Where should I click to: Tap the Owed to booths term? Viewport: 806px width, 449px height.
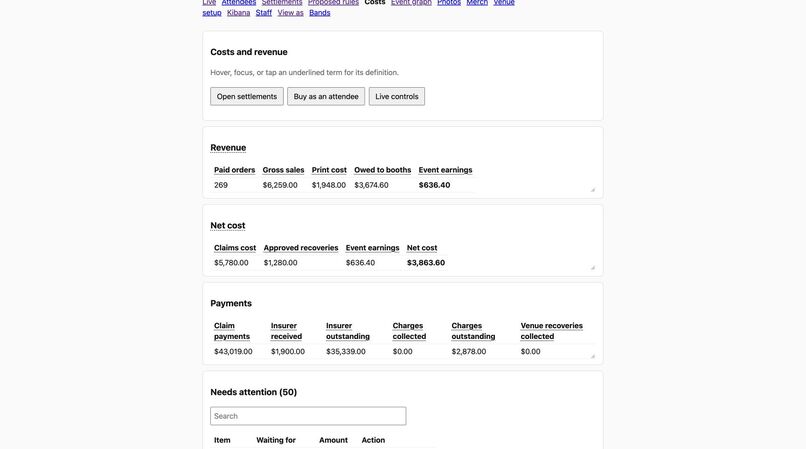382,170
